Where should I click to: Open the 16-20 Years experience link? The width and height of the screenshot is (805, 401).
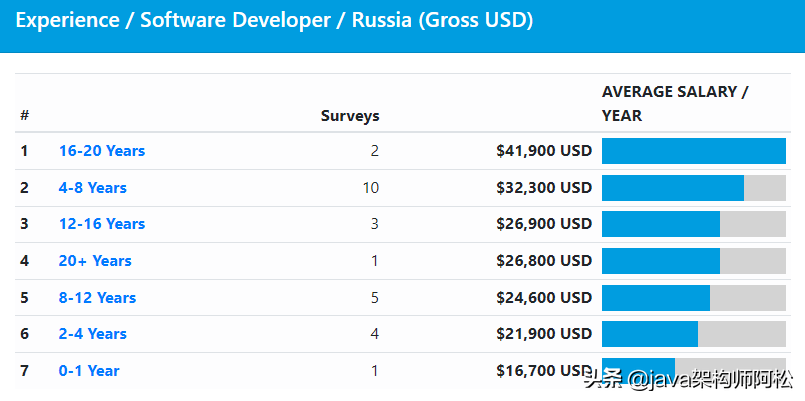(102, 151)
